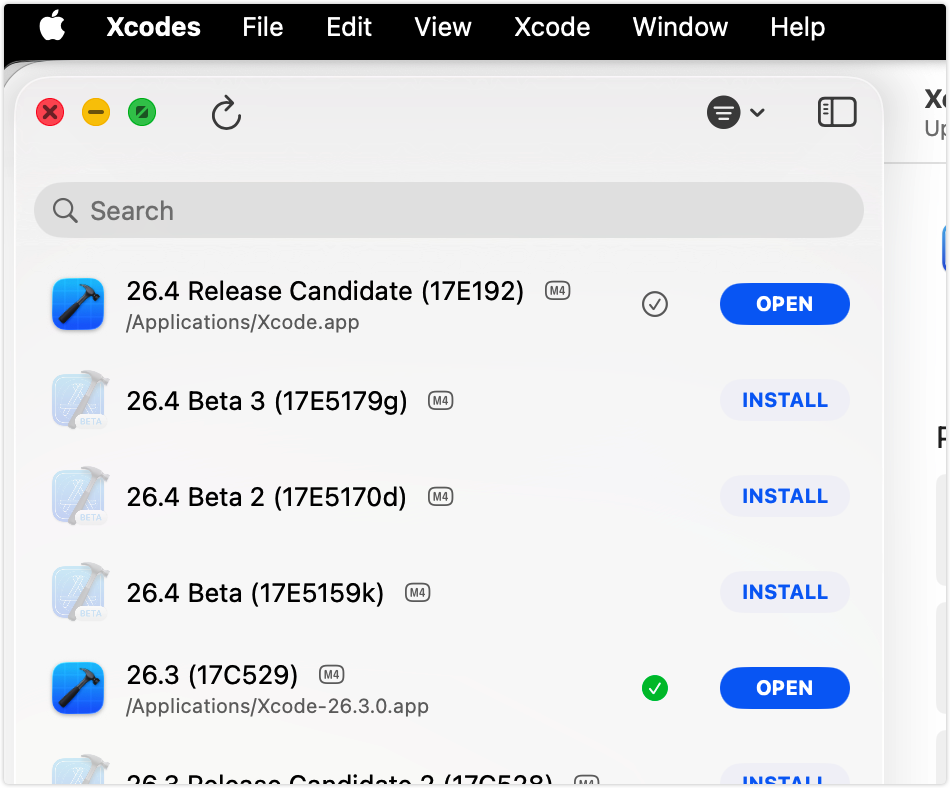
Task: Select the 26.4 Beta 3 Xcode icon
Action: (78, 400)
